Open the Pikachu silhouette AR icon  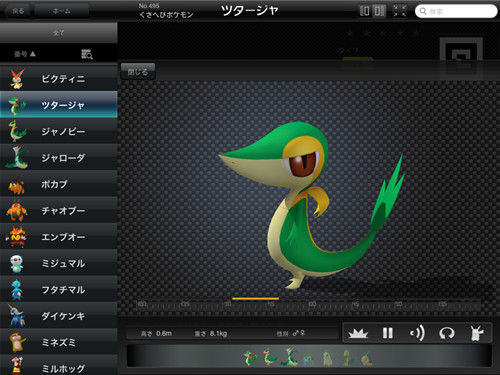[476, 333]
